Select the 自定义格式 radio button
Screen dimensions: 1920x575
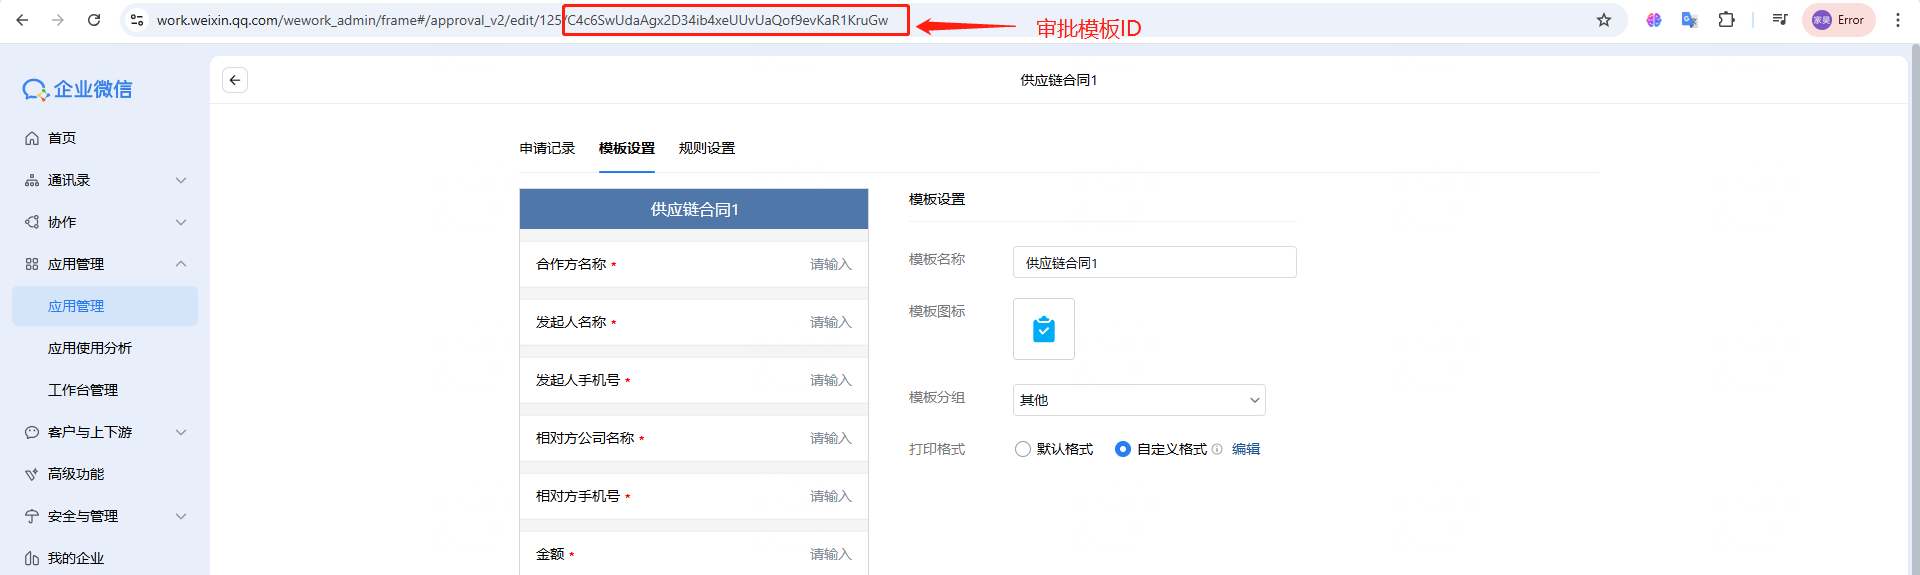(1123, 449)
